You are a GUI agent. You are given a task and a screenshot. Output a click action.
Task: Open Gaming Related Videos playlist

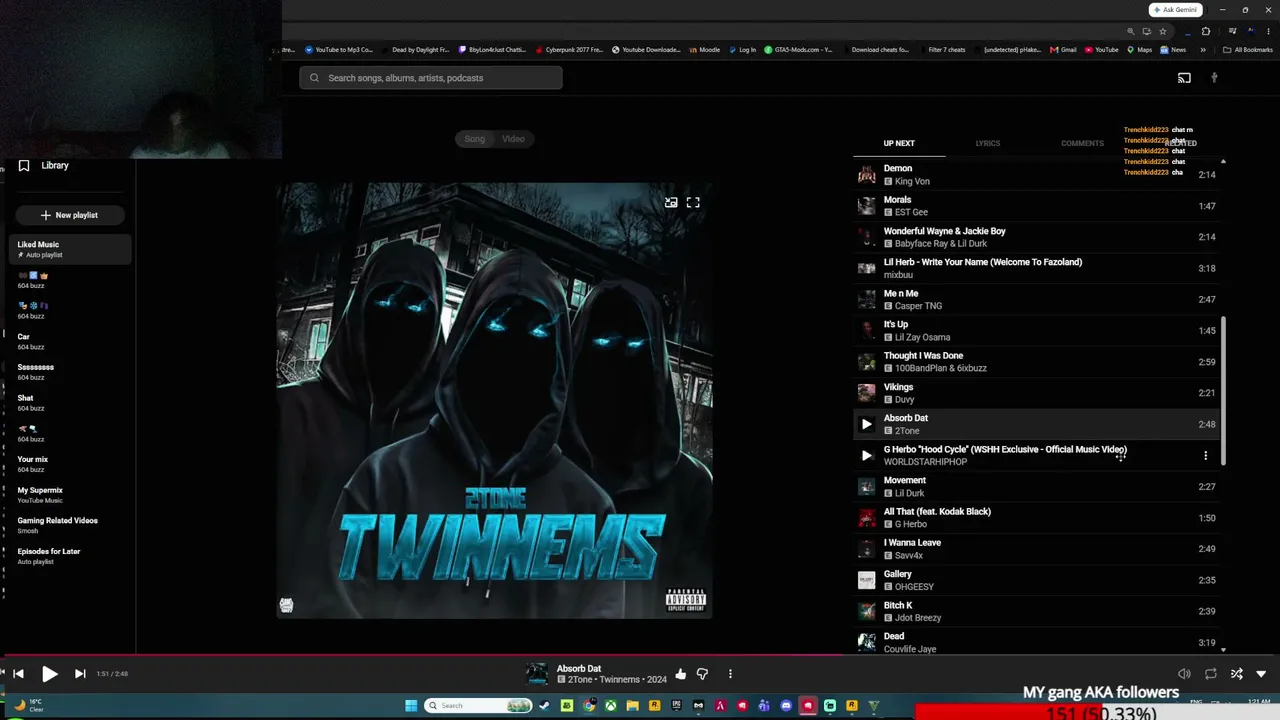pyautogui.click(x=70, y=525)
